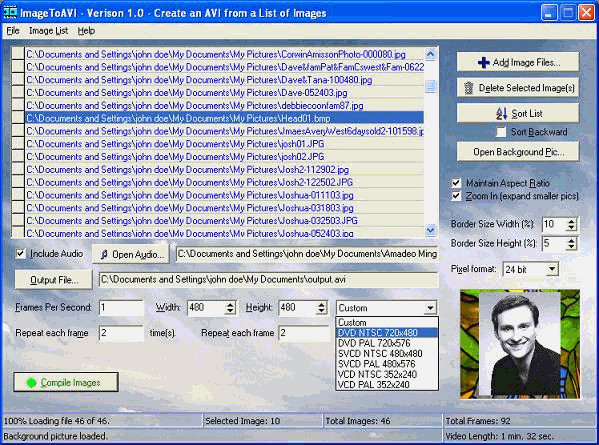This screenshot has height=445, width=599.
Task: Select the josh02.JPG list row
Action: (225, 157)
